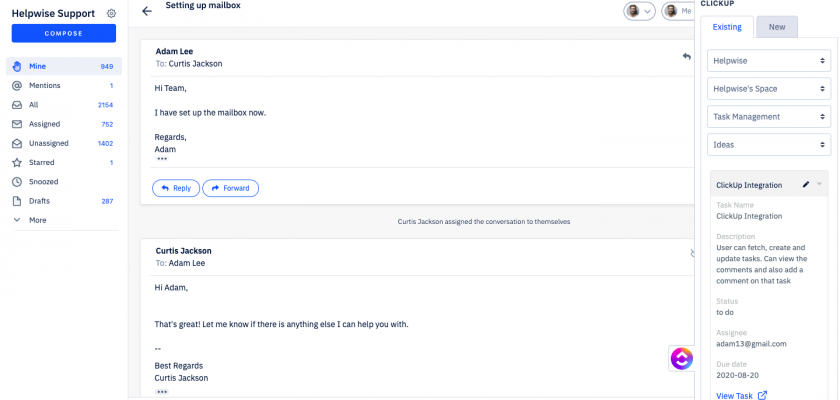The height and width of the screenshot is (400, 840).
Task: Open the Helpwise workspace dropdown
Action: click(x=768, y=61)
